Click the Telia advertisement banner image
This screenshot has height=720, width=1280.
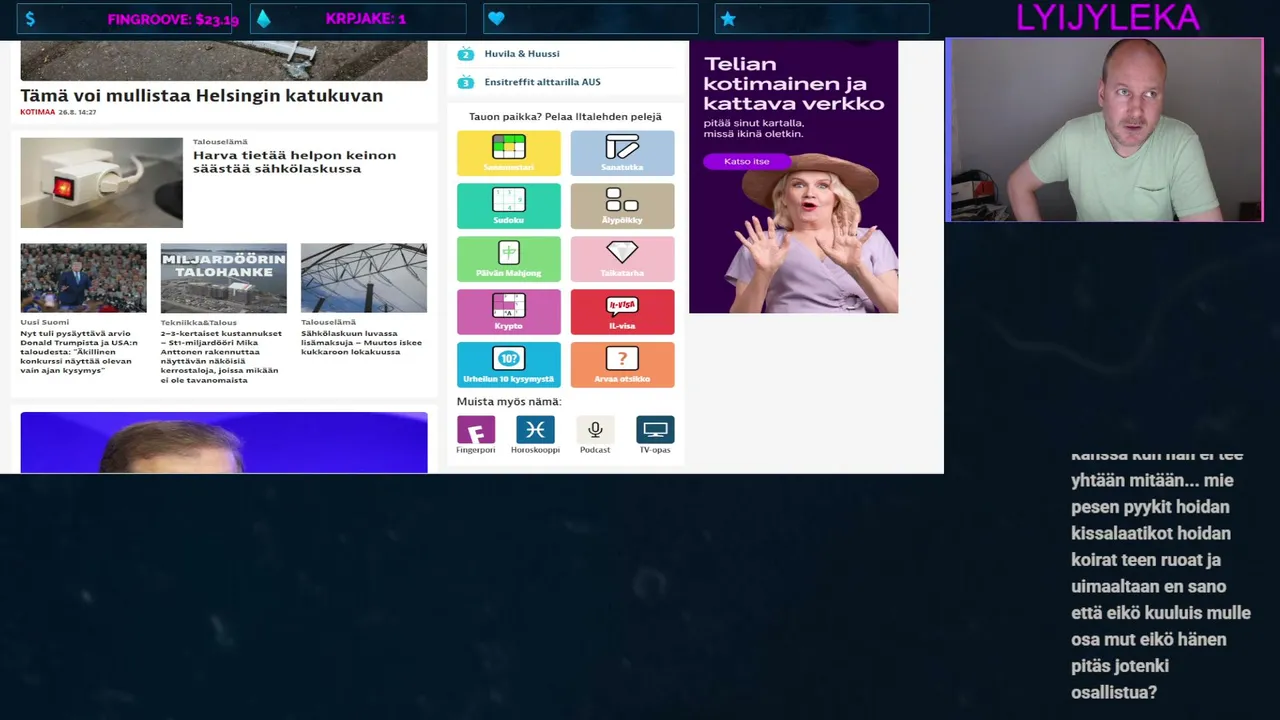793,177
